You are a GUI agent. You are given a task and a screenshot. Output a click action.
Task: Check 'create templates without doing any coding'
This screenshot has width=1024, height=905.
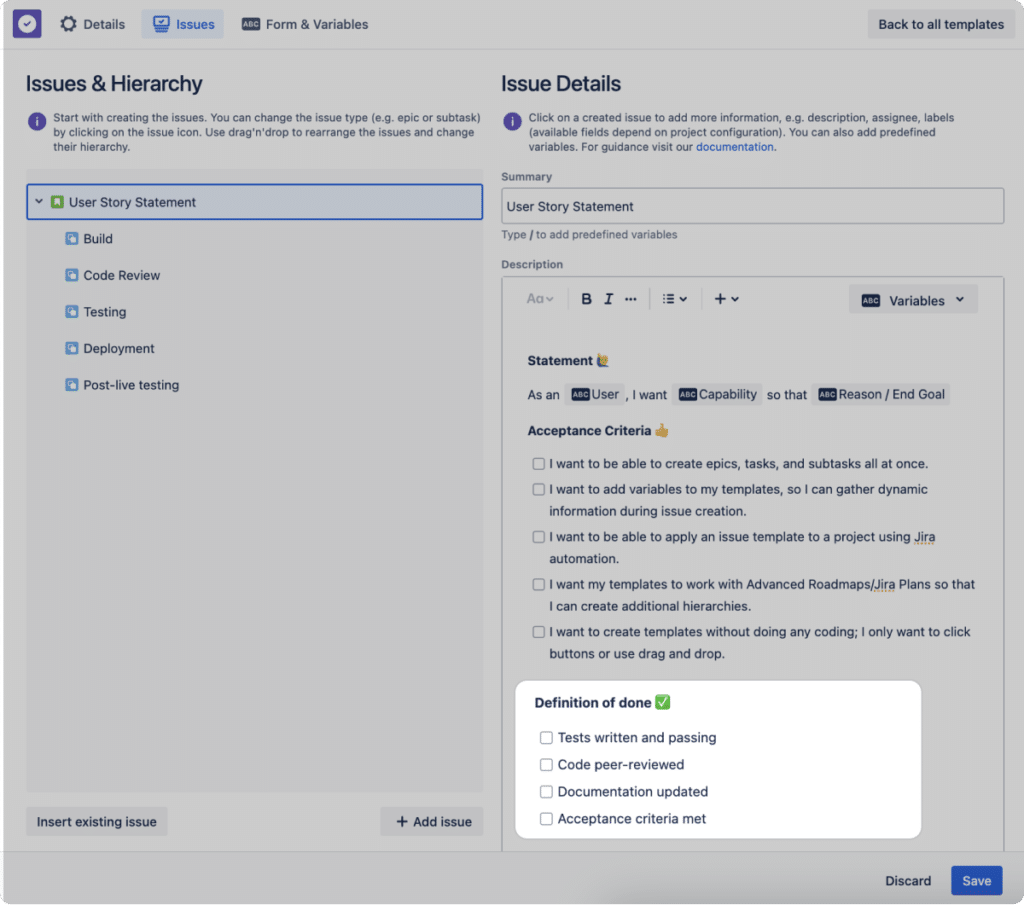click(x=538, y=632)
